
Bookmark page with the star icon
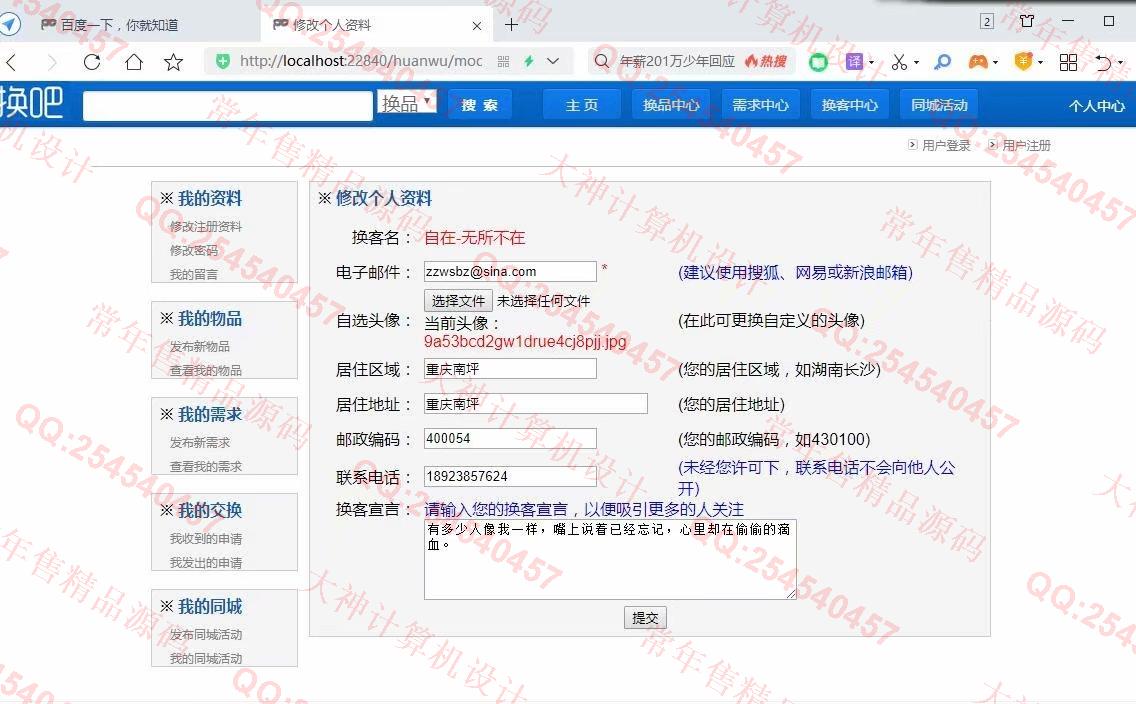(x=174, y=62)
